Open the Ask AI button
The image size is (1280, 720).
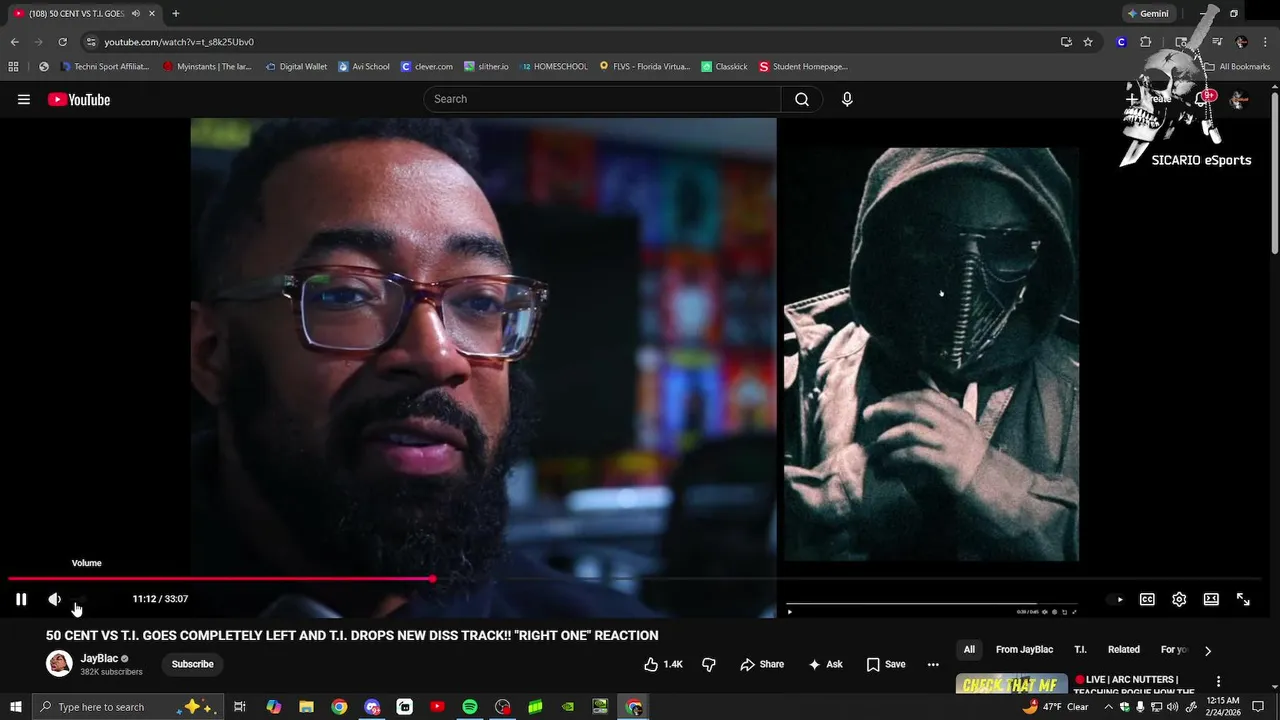point(826,664)
